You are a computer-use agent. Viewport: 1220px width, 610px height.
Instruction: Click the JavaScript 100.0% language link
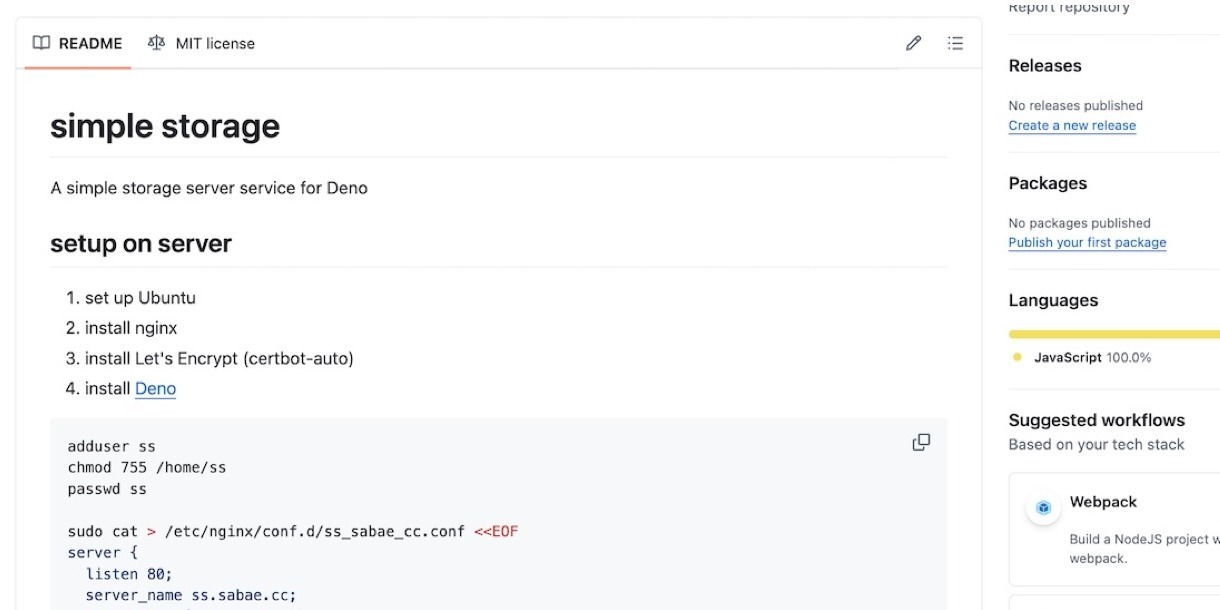(x=1091, y=358)
